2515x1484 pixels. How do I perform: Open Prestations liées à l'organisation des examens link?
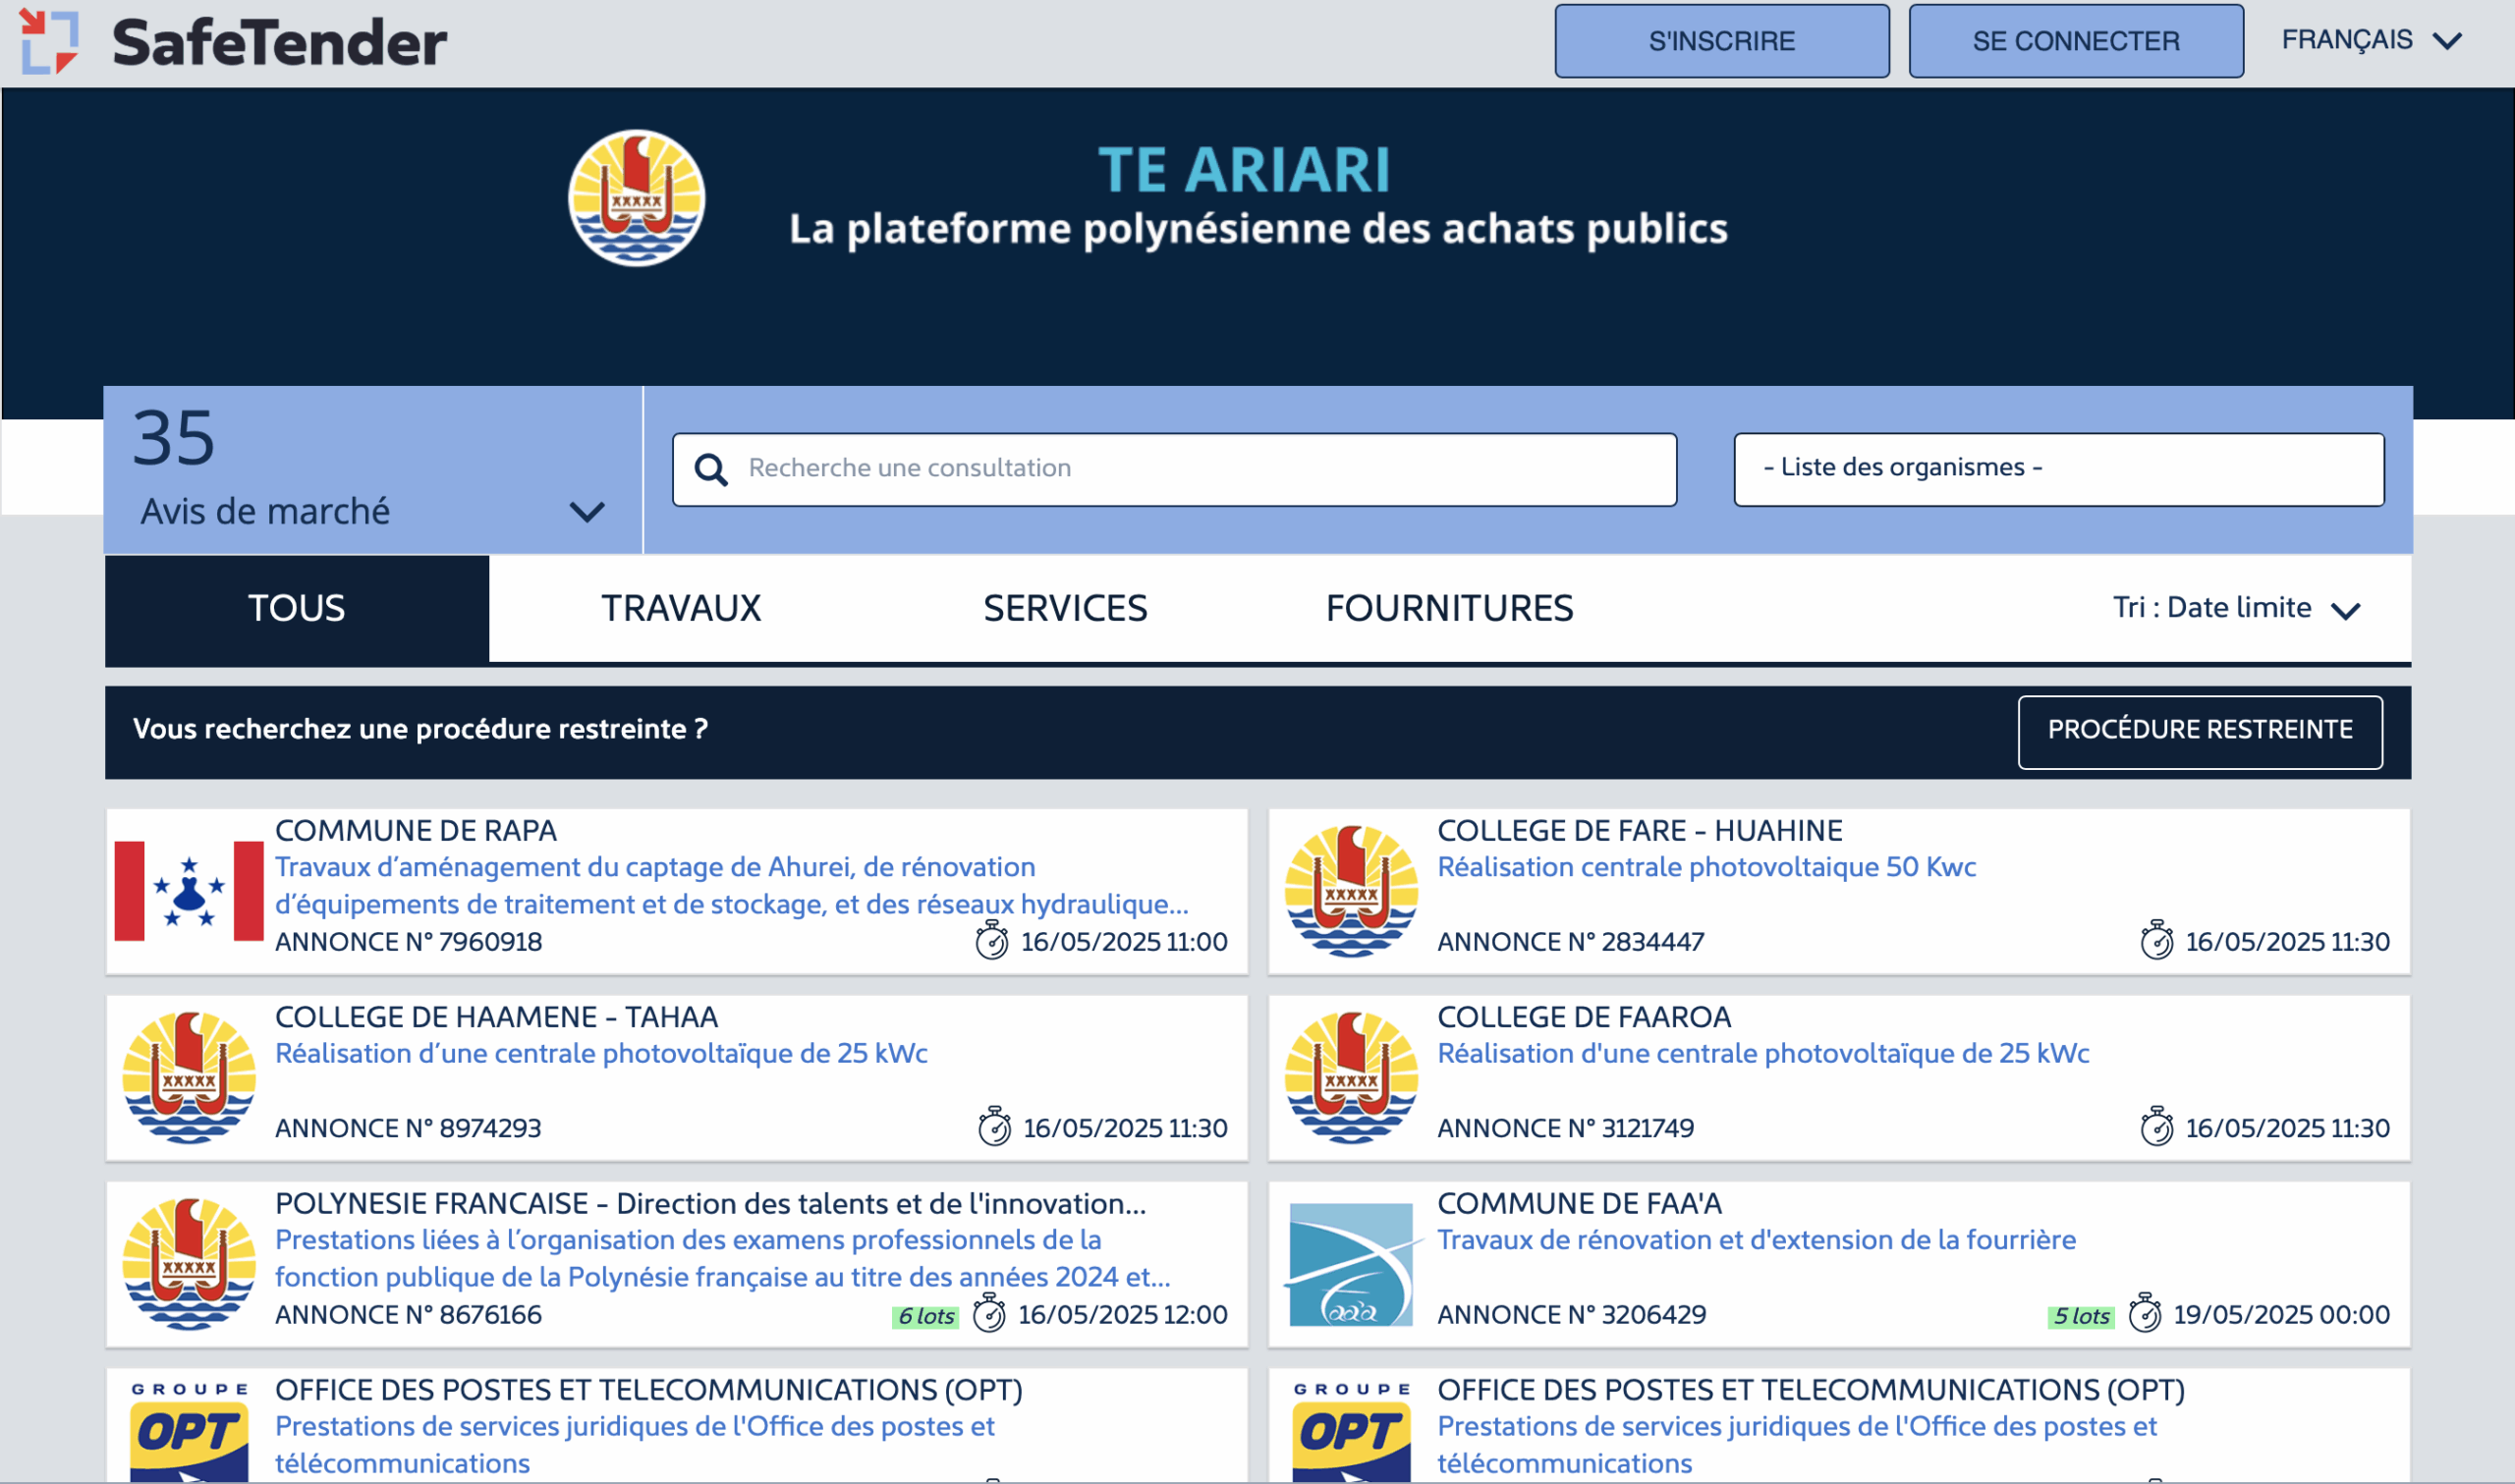coord(723,1258)
